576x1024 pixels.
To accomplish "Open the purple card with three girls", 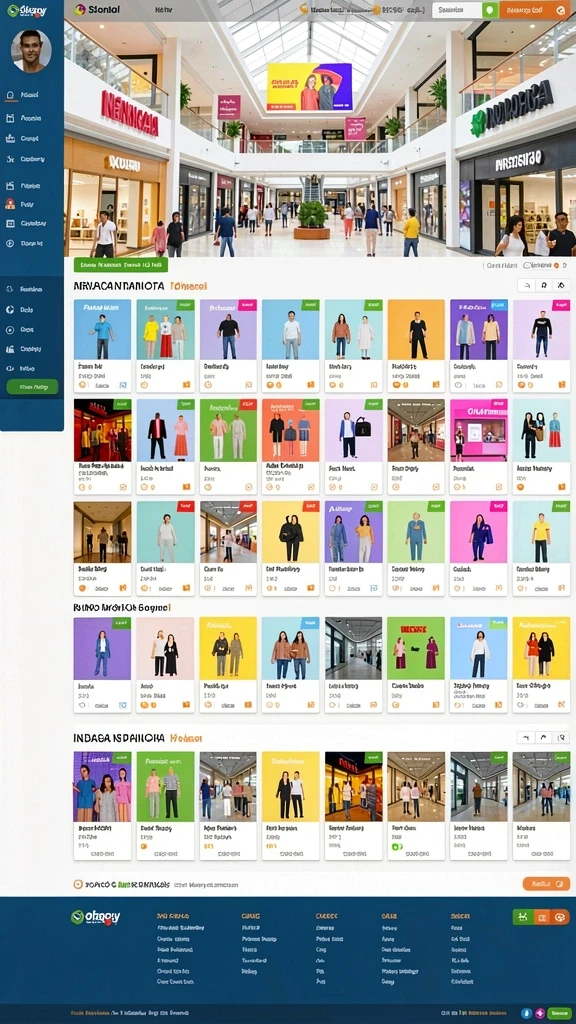I will coord(103,805).
